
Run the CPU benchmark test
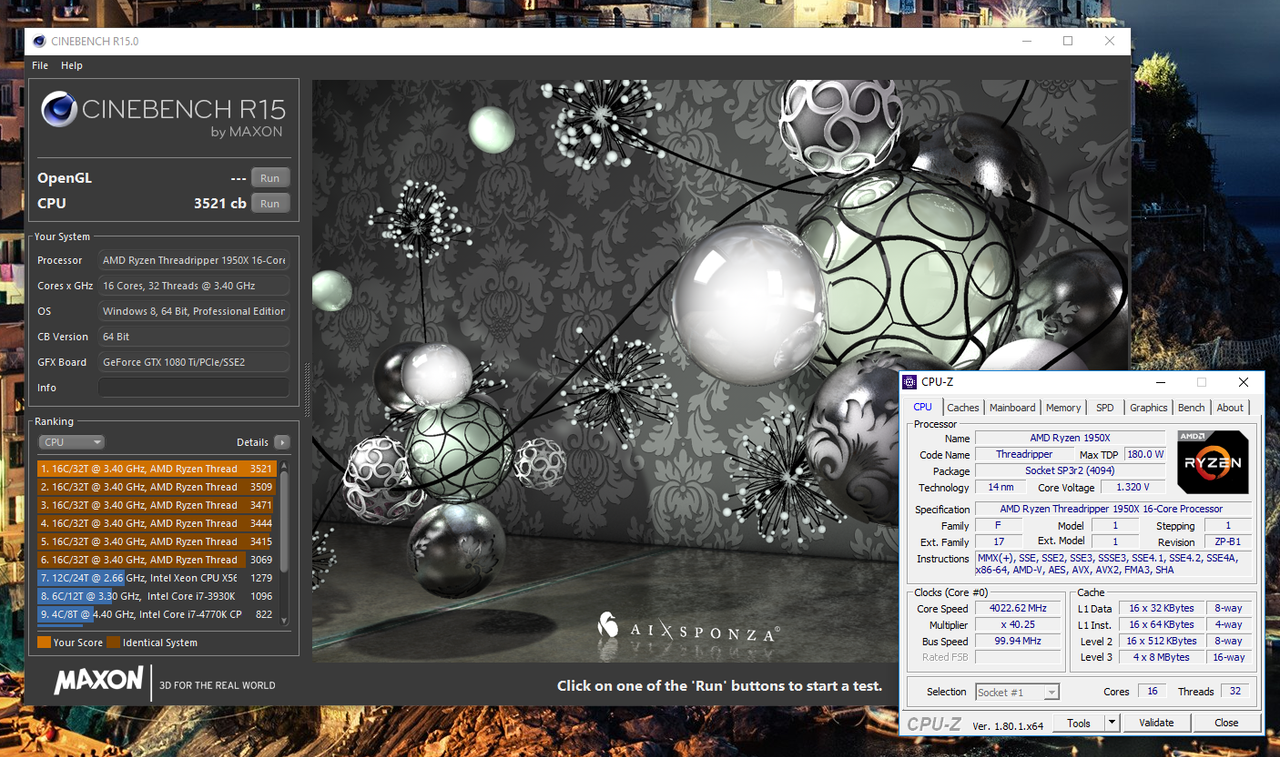(270, 203)
